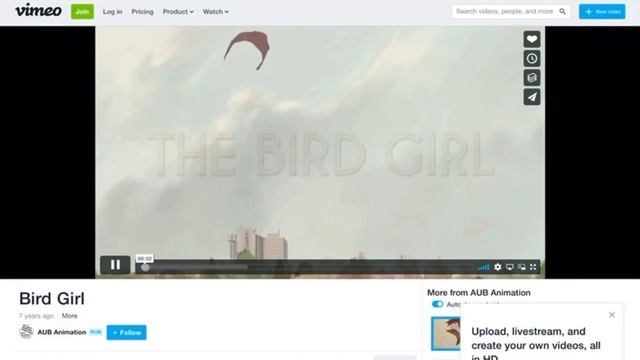Viewport: 640px width, 360px height.
Task: Pause the video playback
Action: (x=115, y=265)
